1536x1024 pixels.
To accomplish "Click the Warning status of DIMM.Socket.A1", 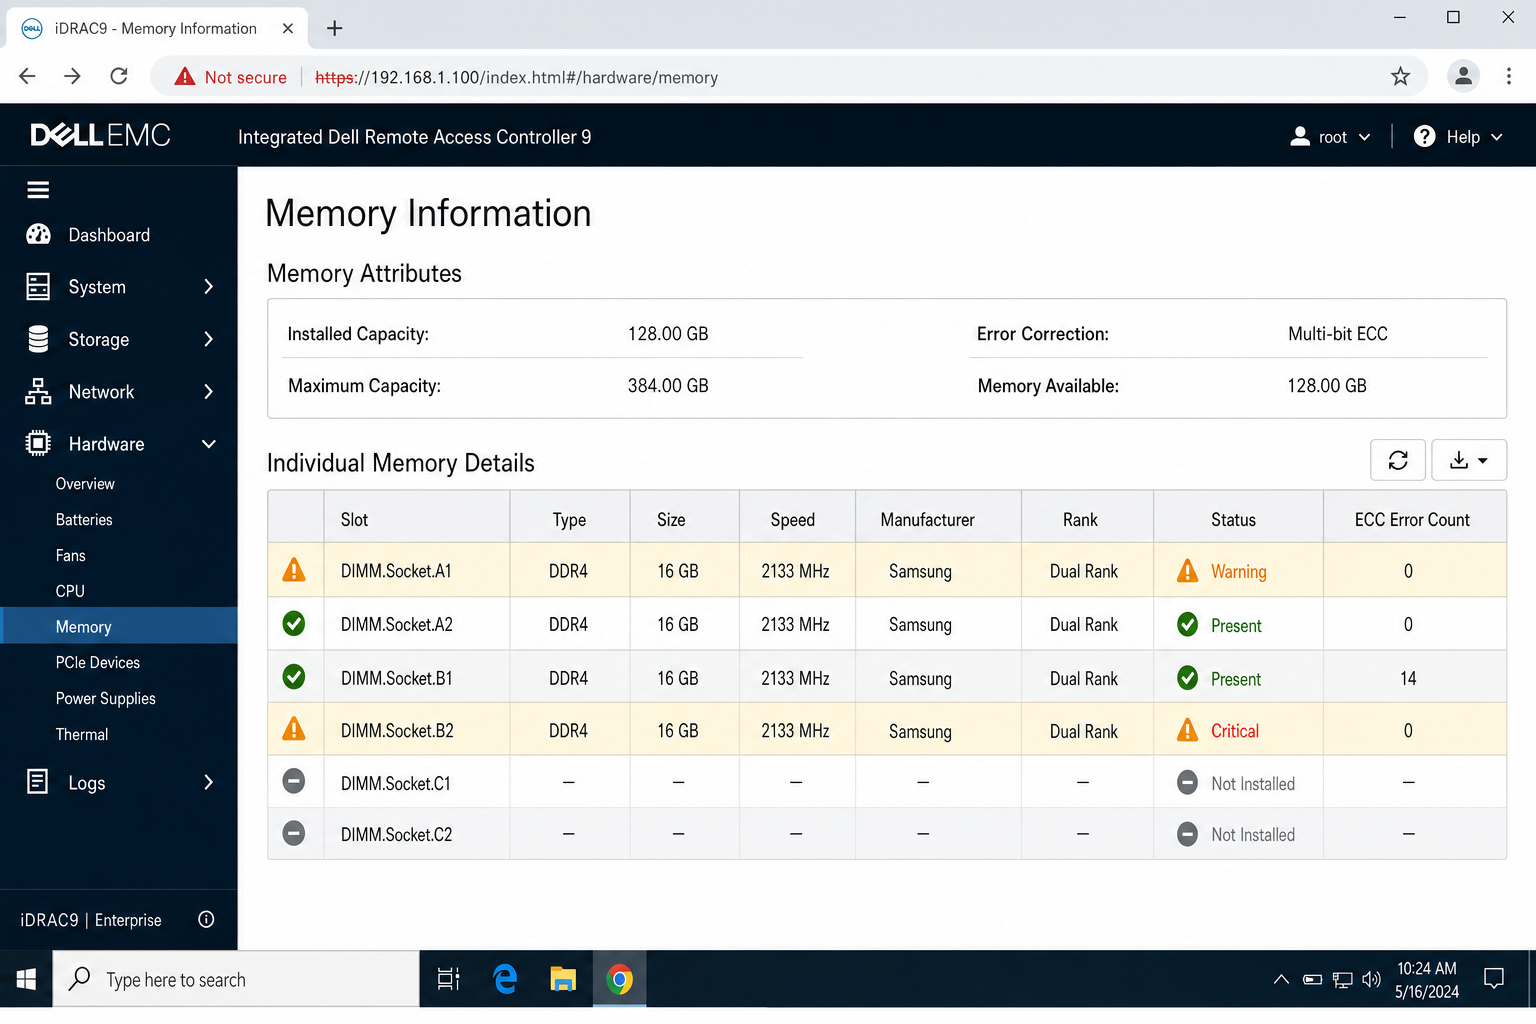I will 1238,572.
